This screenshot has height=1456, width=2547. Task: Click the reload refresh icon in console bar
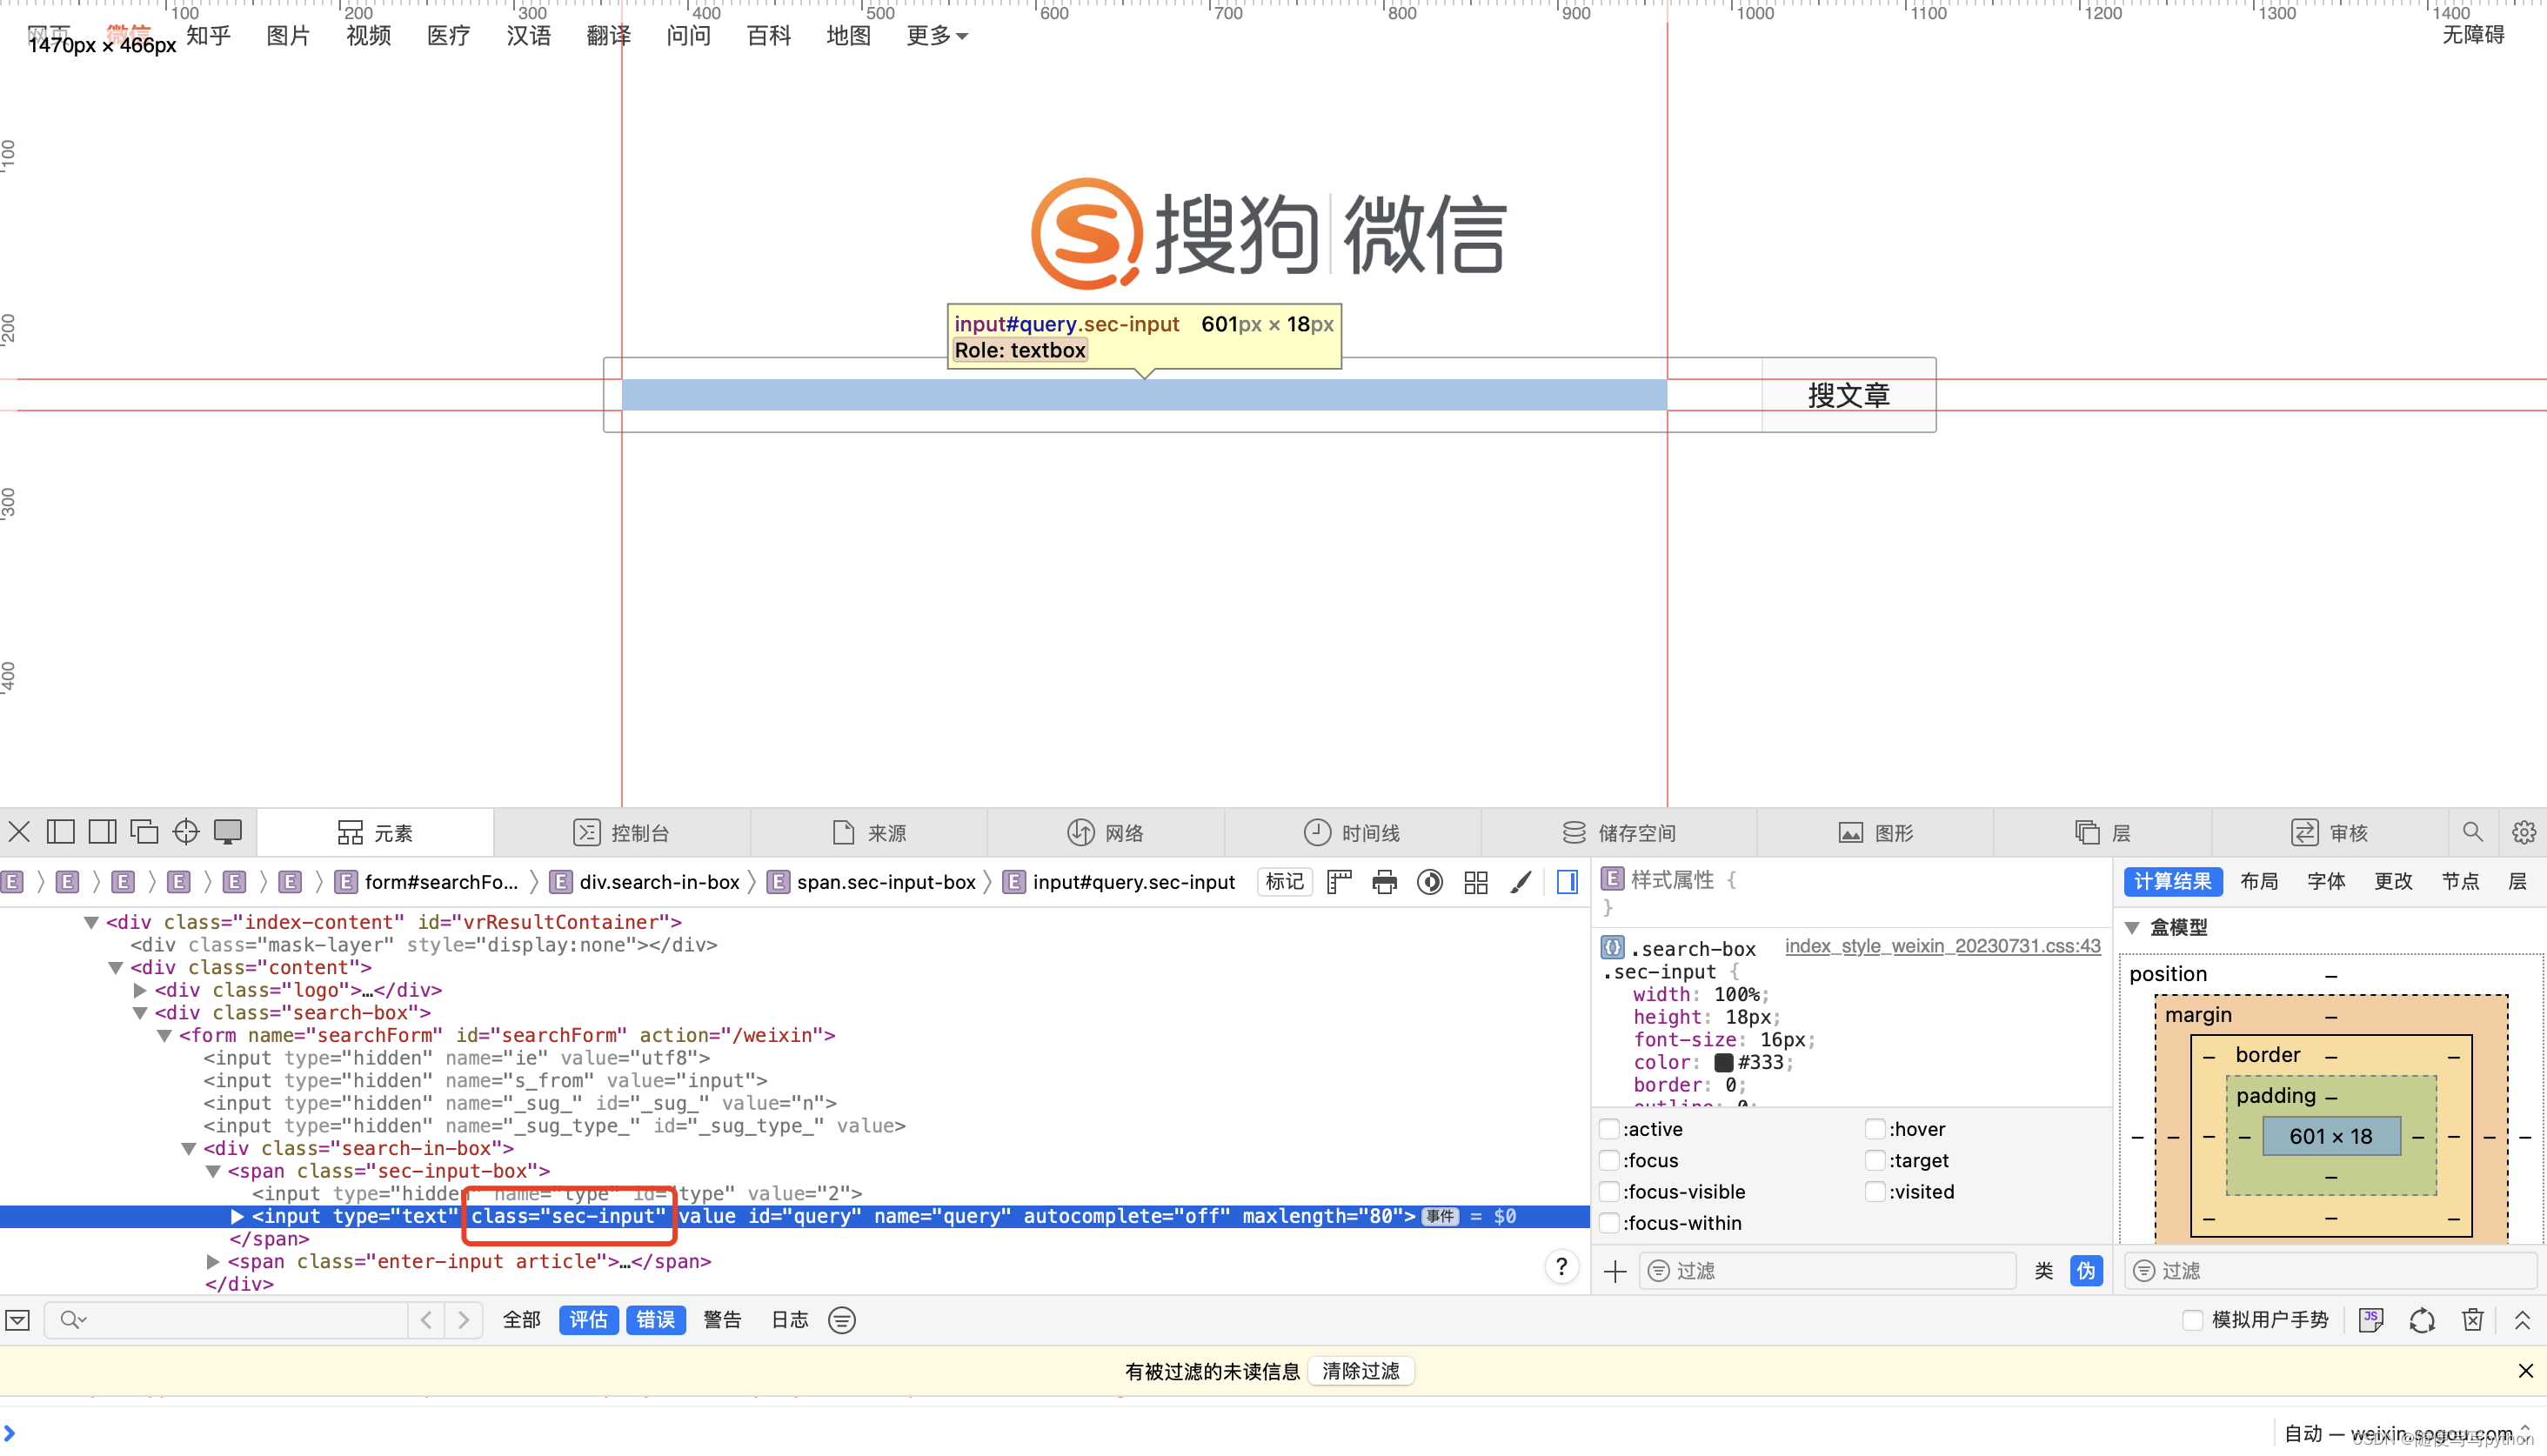tap(2421, 1320)
